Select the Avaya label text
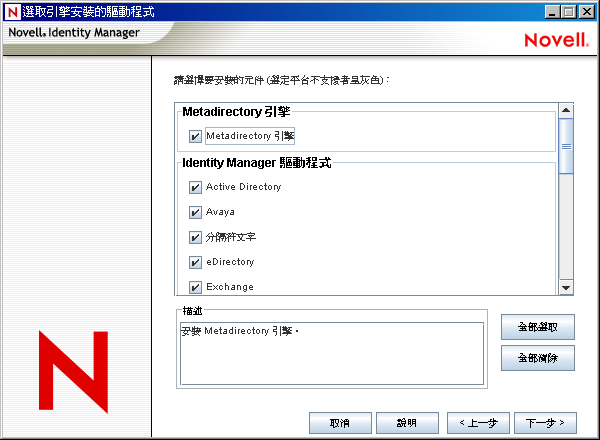600x440 pixels. [x=220, y=212]
